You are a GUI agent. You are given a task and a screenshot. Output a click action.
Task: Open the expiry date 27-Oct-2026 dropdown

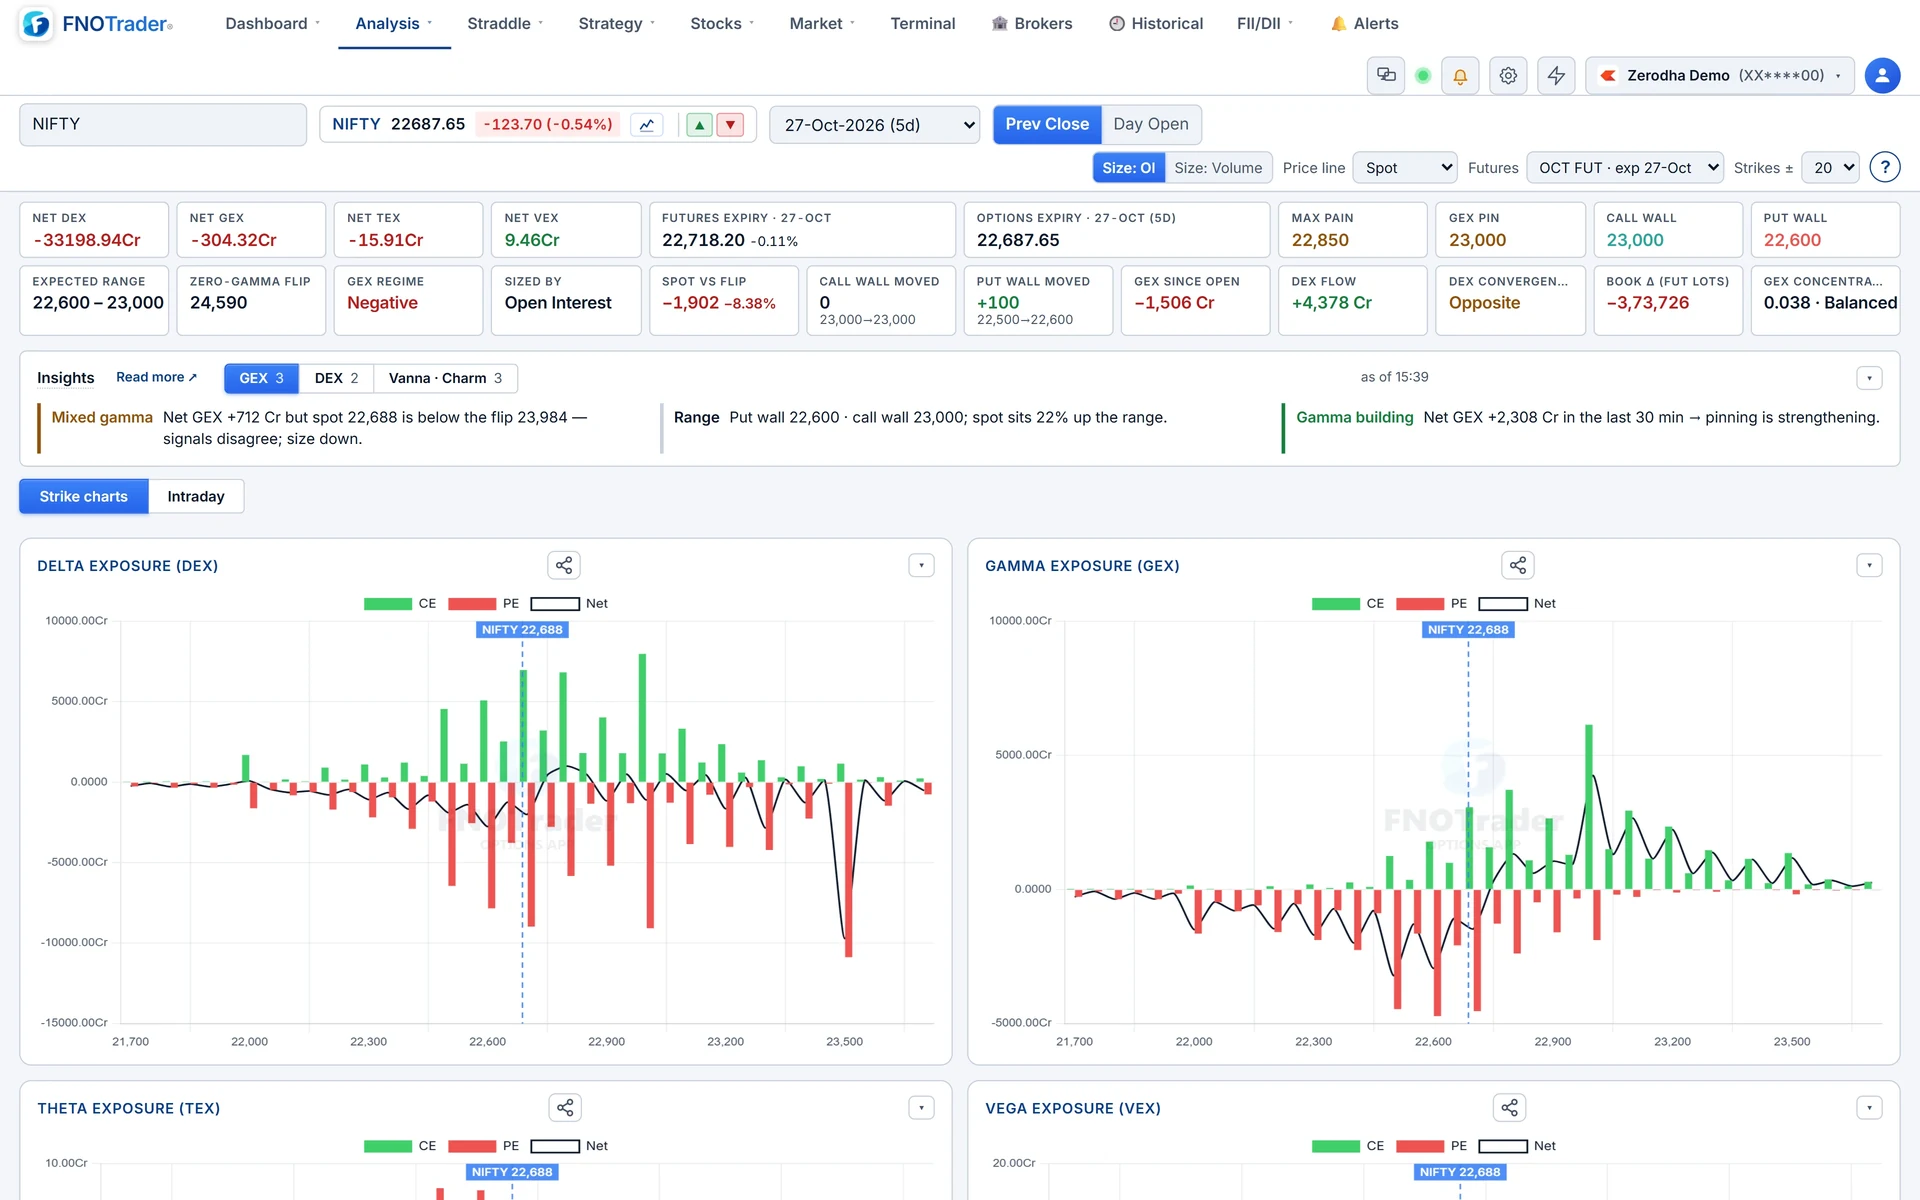[875, 125]
